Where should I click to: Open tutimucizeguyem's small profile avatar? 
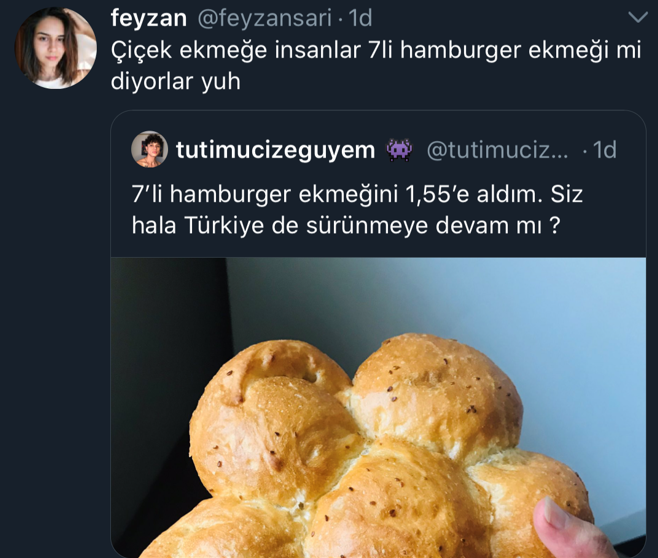click(x=149, y=149)
